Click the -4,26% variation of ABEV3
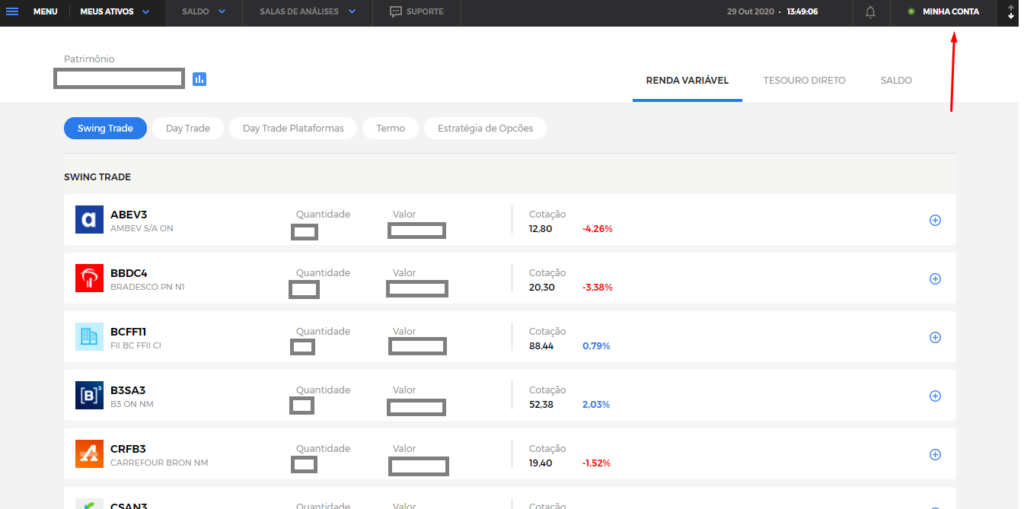1024x509 pixels. tap(598, 229)
